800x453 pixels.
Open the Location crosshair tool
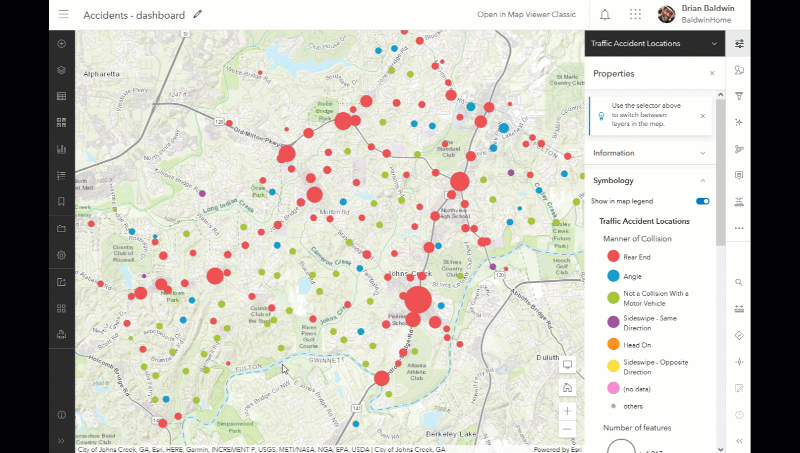pyautogui.click(x=739, y=362)
